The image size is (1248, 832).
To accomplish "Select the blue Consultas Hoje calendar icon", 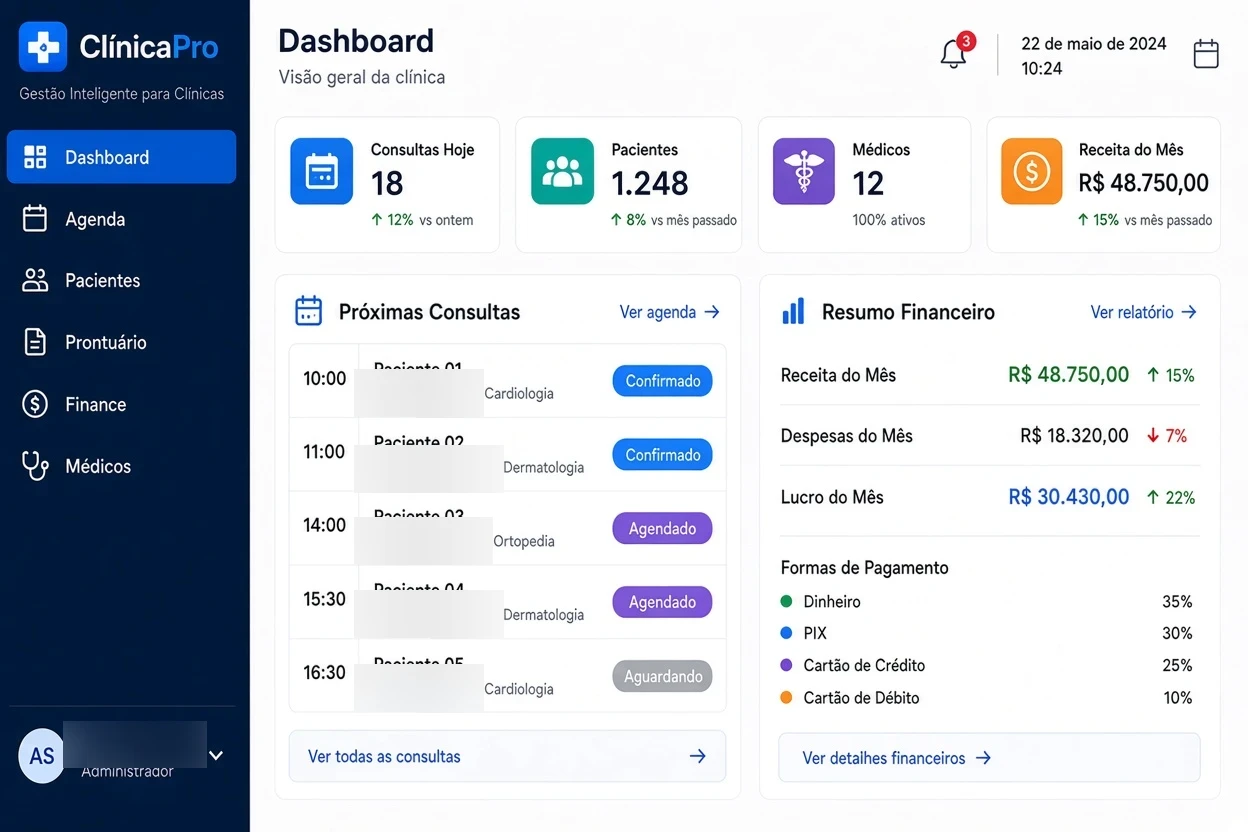I will 322,171.
